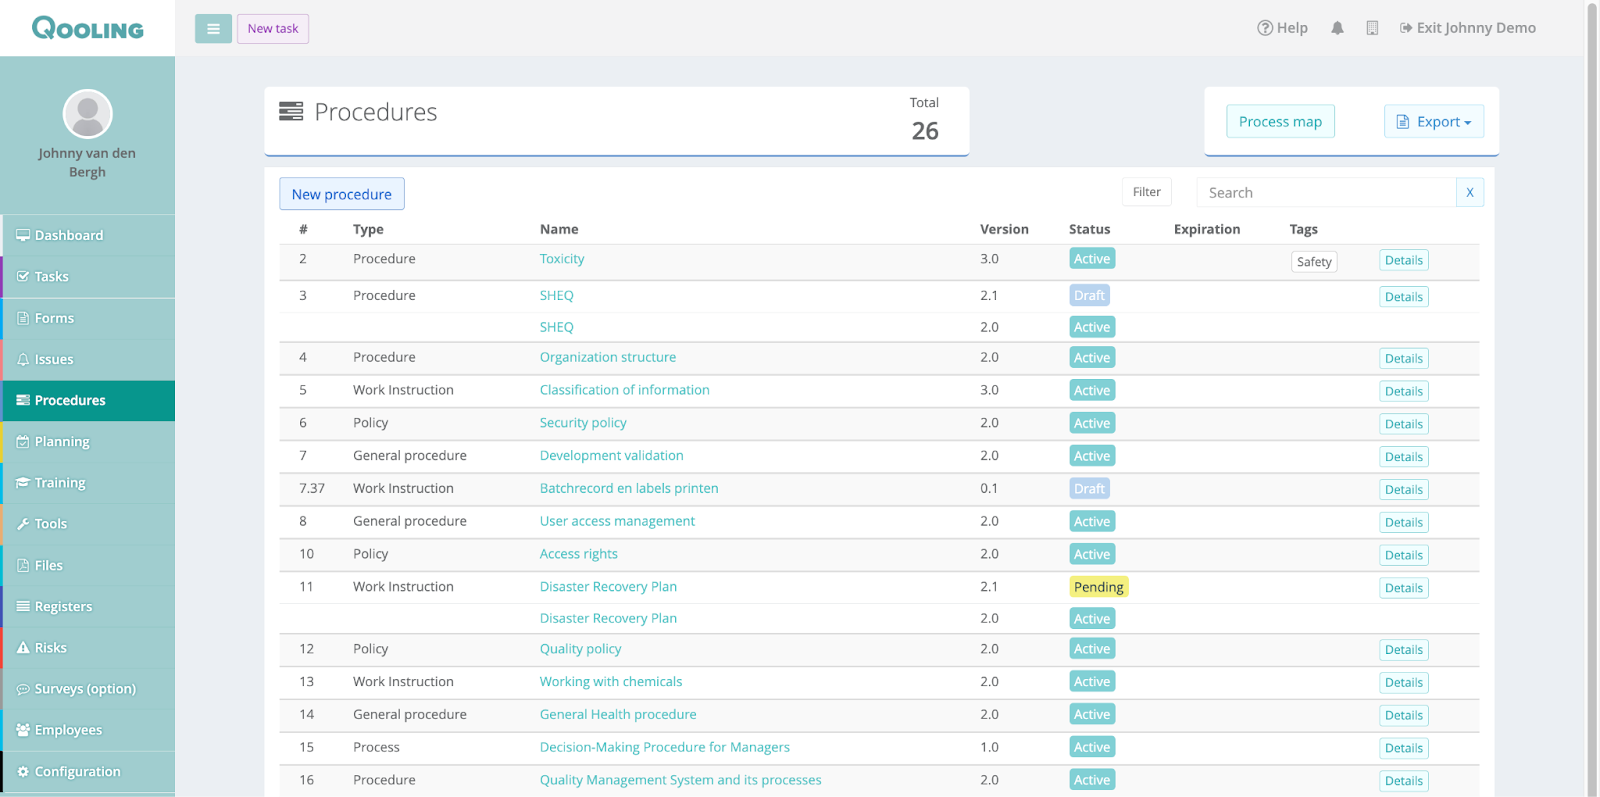1600x797 pixels.
Task: Click the Johnny van den Bergh avatar
Action: (88, 114)
